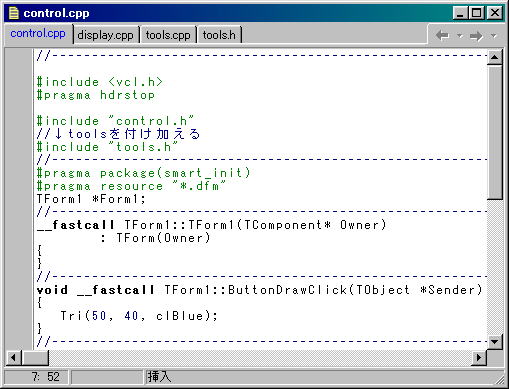Viewport: 509px width, 389px height.
Task: Switch to the display.cpp tab
Action: coord(105,35)
